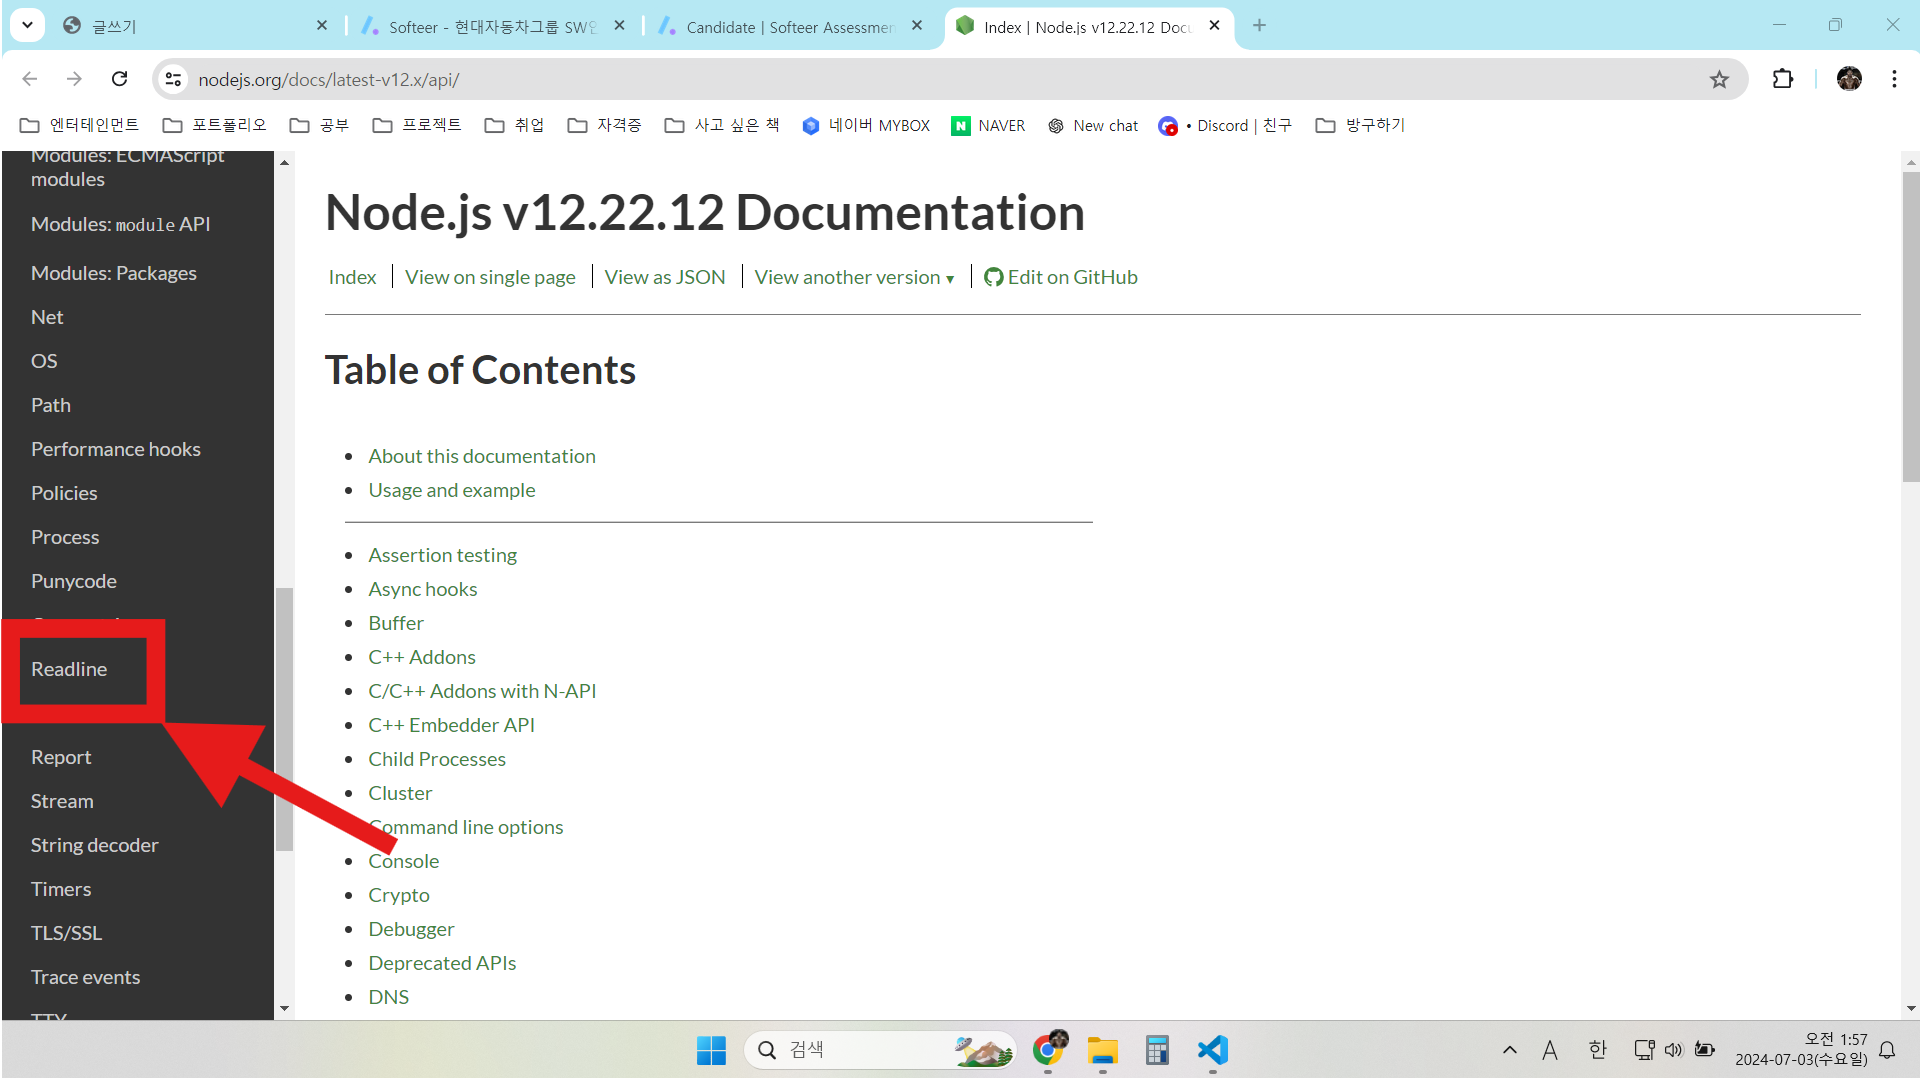Click sidebar scrollbar down arrow
The height and width of the screenshot is (1078, 1920).
(284, 1008)
